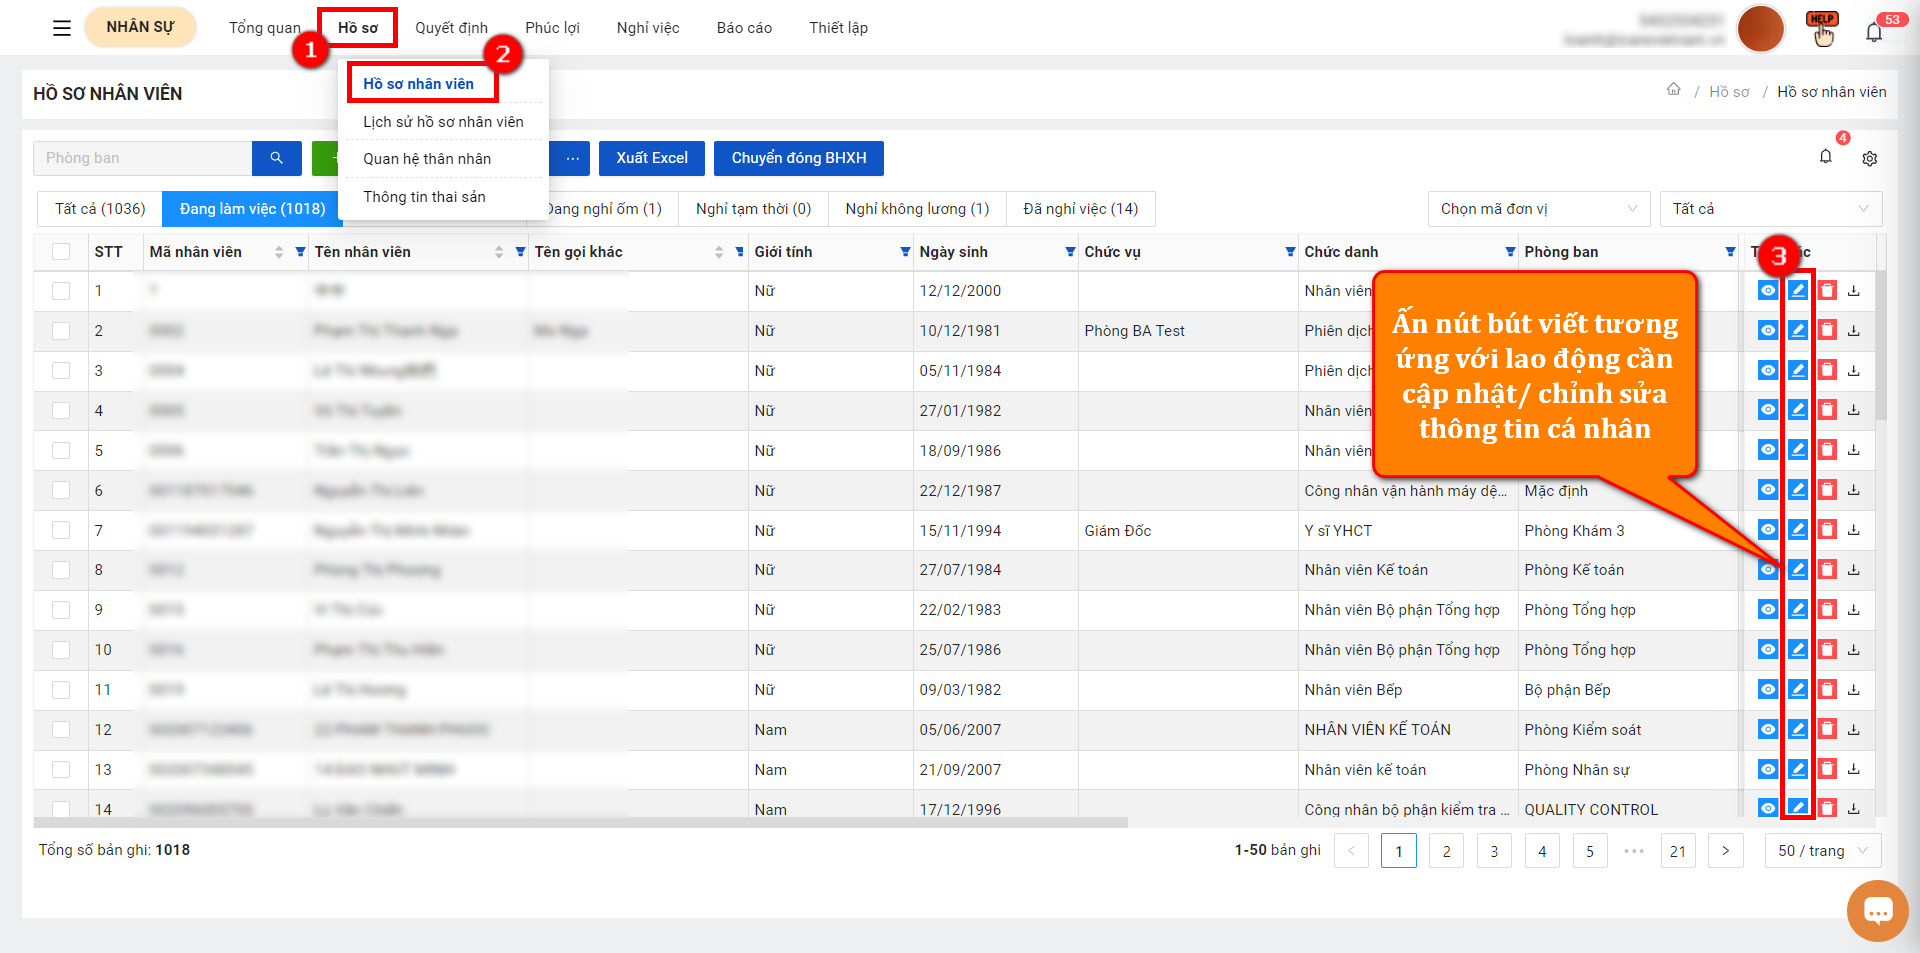
Task: Open notifications bell with 53 badge
Action: click(x=1875, y=30)
